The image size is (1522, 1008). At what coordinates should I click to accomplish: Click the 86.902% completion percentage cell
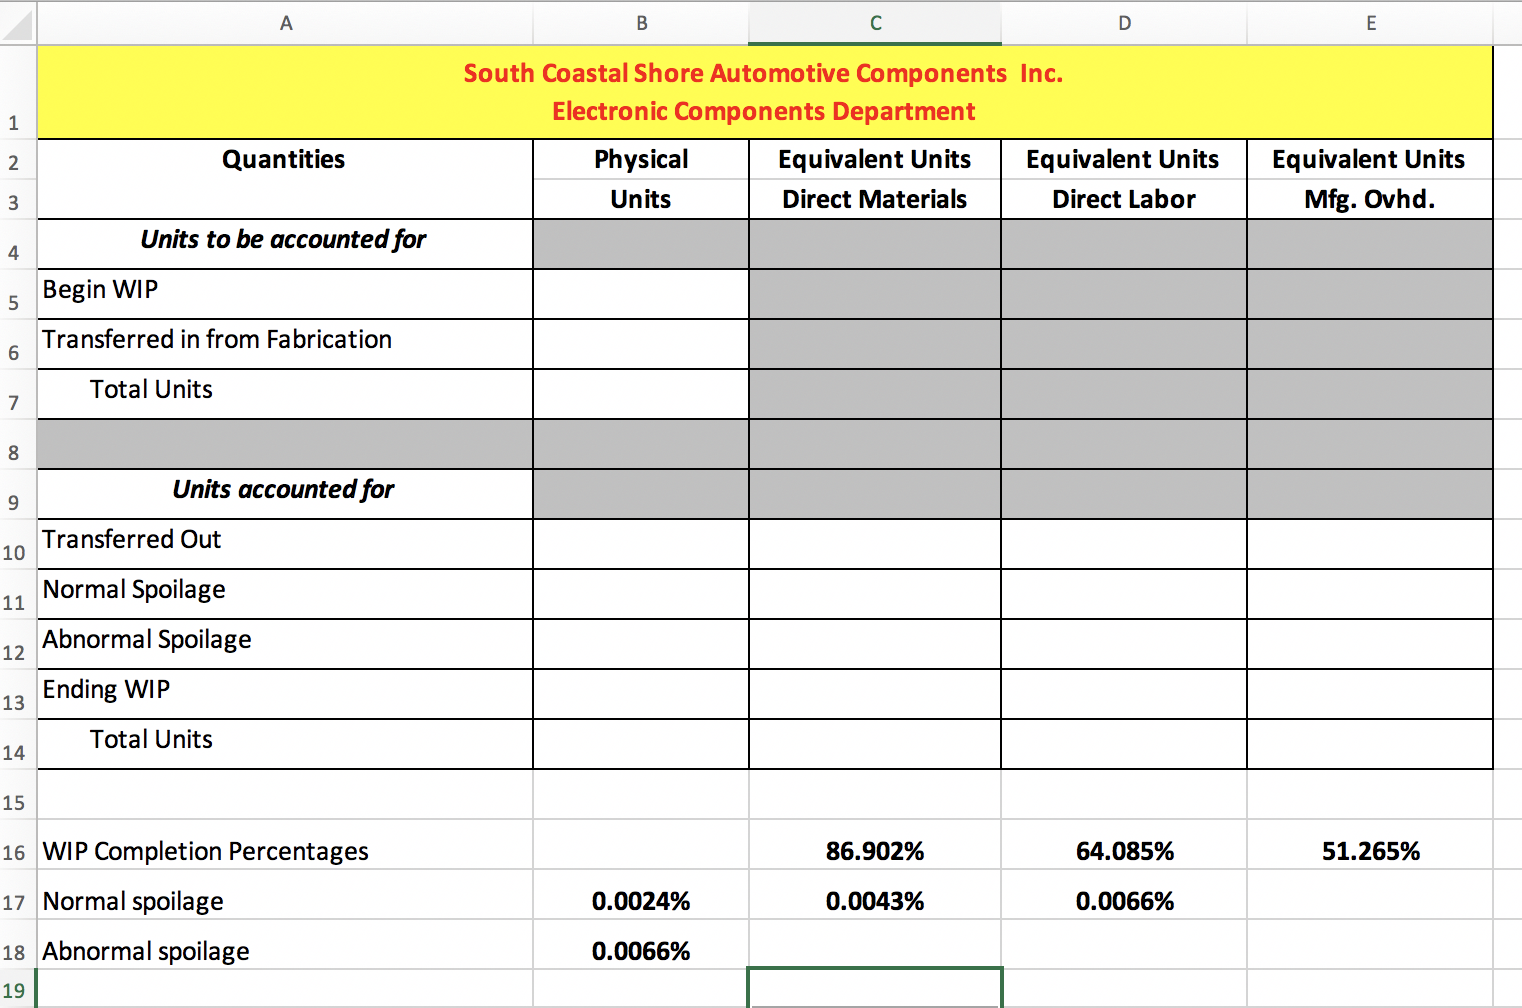click(874, 851)
